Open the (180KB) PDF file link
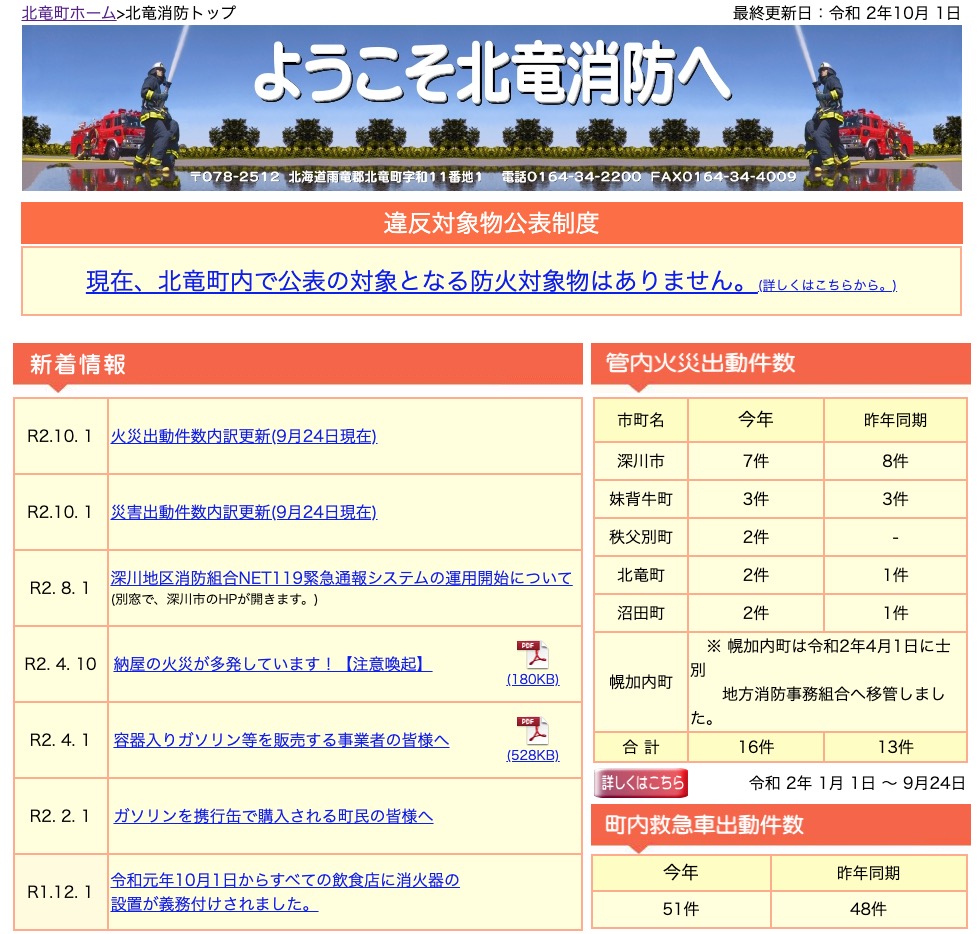The height and width of the screenshot is (934, 980). (x=533, y=679)
